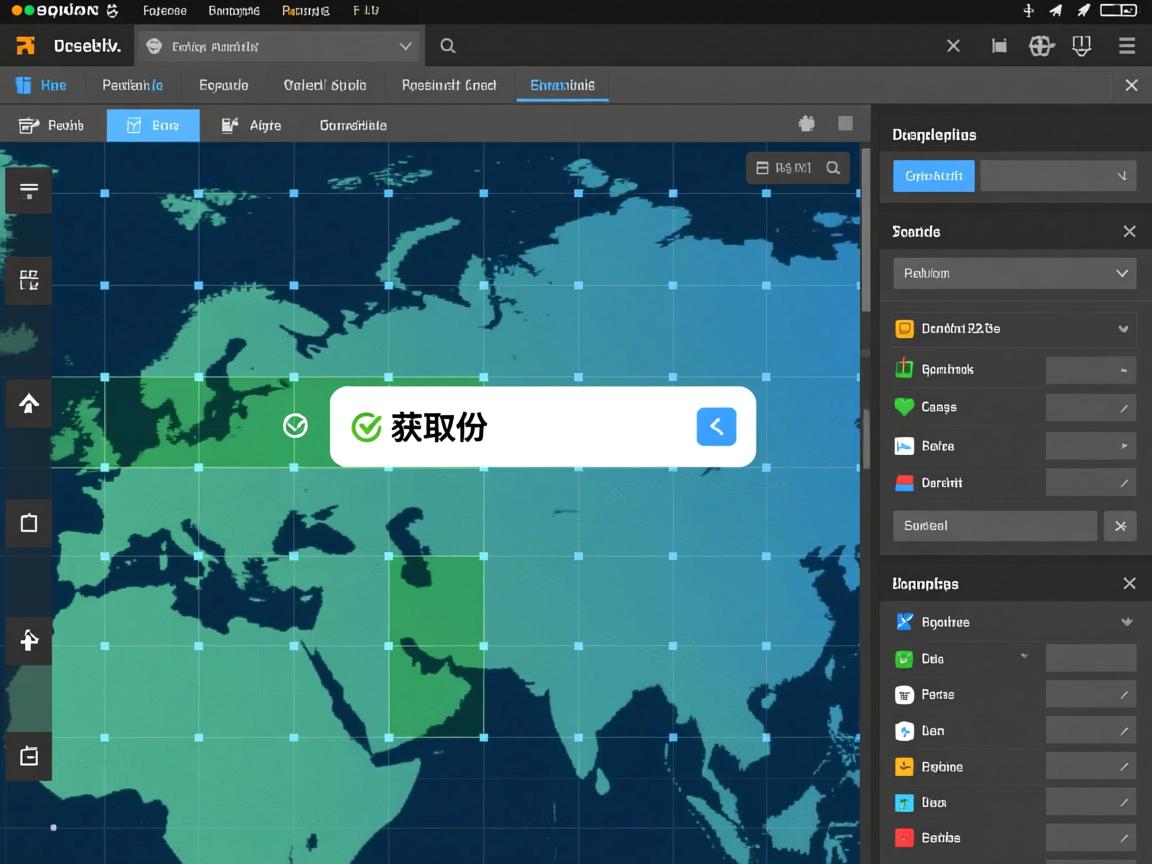
Task: Toggle the highlighted blue toolbar button above the map
Action: 153,125
